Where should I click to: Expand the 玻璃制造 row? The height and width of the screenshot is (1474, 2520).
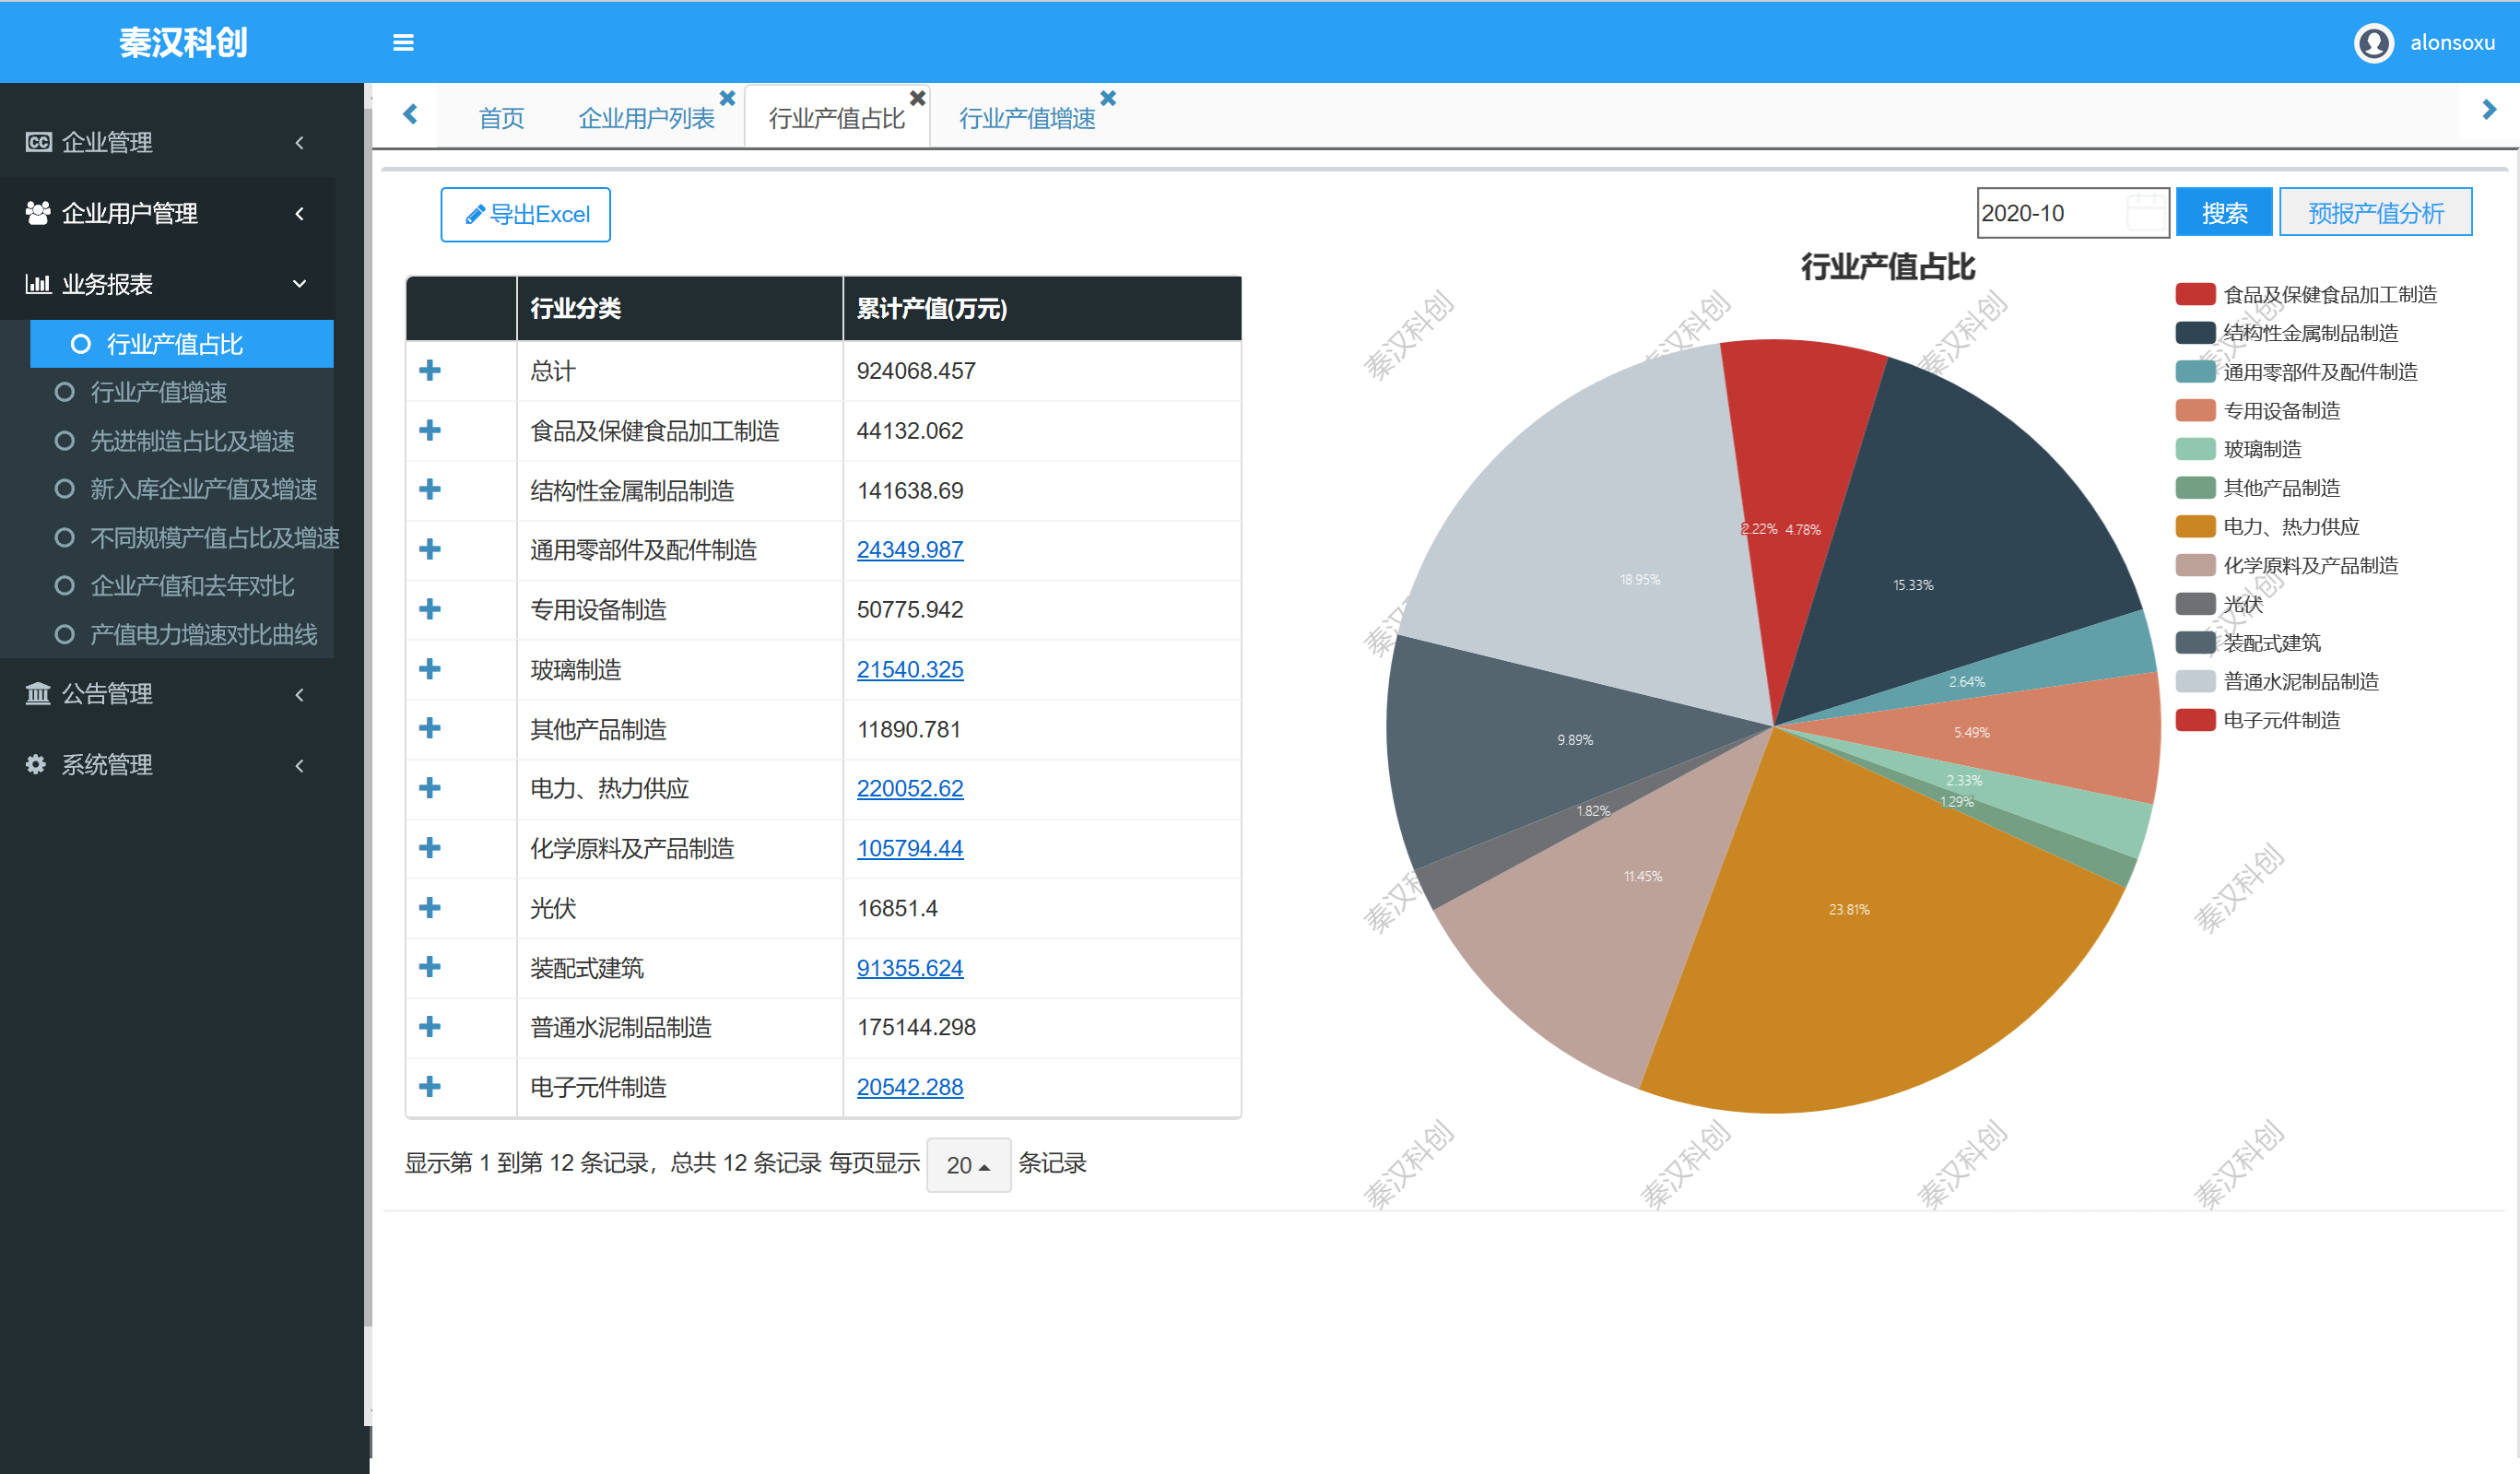pyautogui.click(x=430, y=669)
